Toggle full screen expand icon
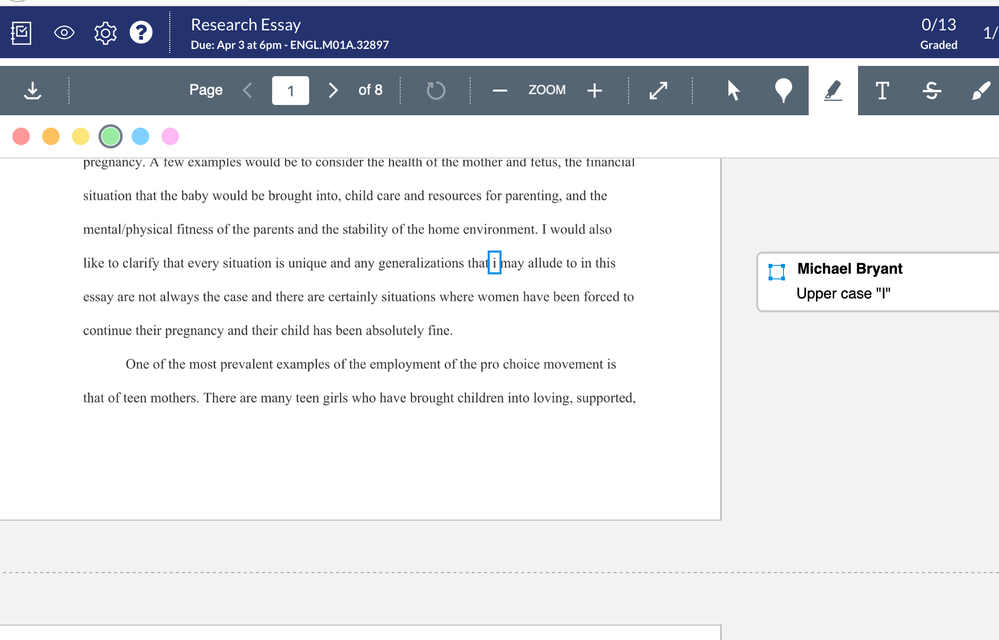999x640 pixels. (658, 91)
